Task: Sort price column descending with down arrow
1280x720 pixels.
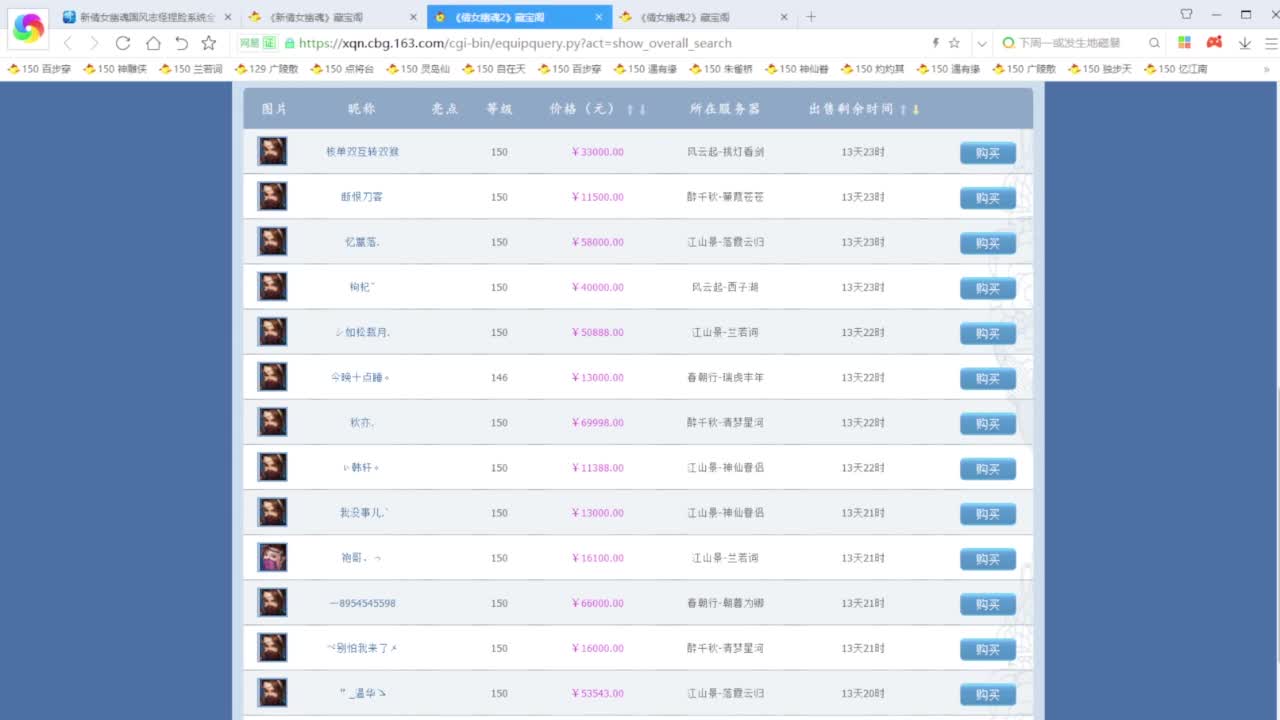Action: pyautogui.click(x=642, y=109)
